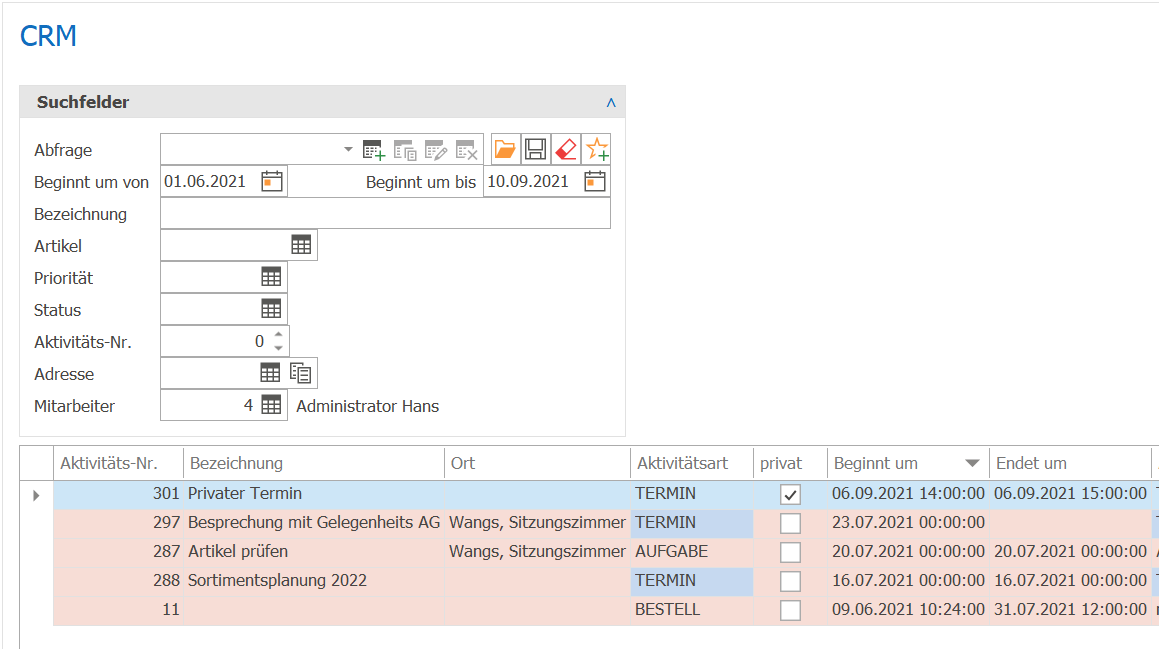Open saved search with folder icon
This screenshot has width=1159, height=649.
(505, 149)
